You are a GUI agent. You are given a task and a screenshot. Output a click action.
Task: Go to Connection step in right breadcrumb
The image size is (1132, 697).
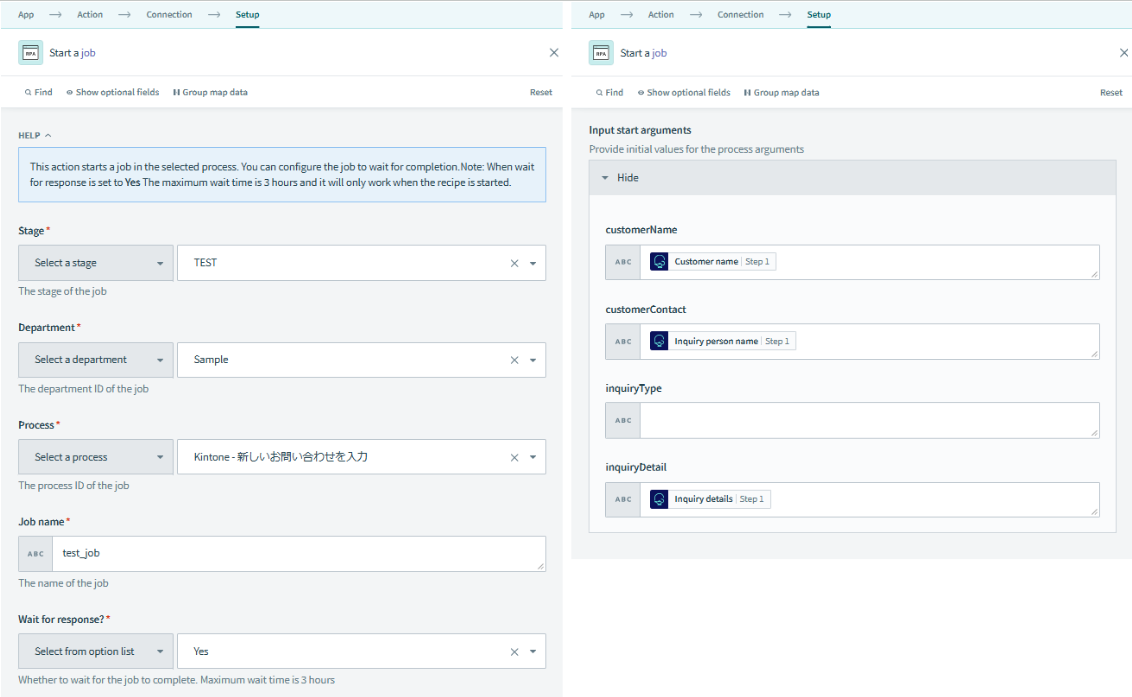pos(740,14)
